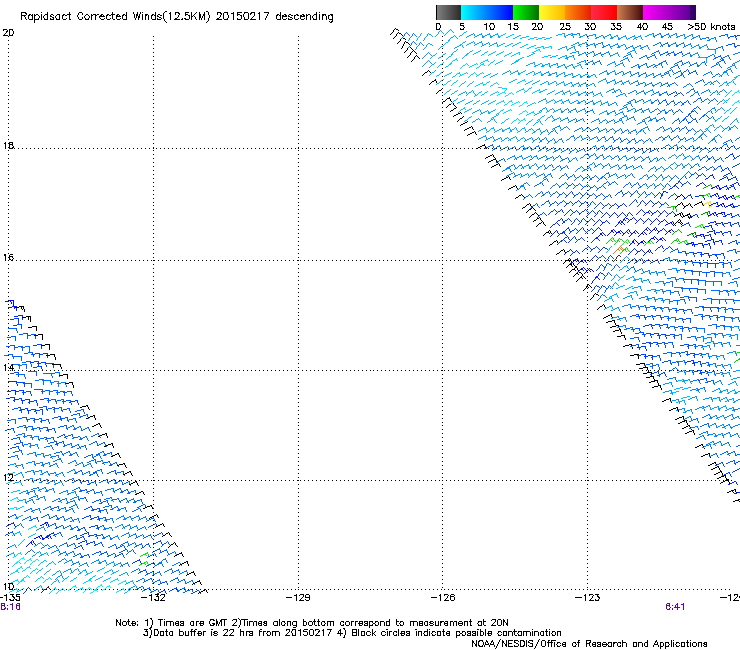Click the brown 35-40 knots legend swatch
This screenshot has width=740, height=650.
630,12
